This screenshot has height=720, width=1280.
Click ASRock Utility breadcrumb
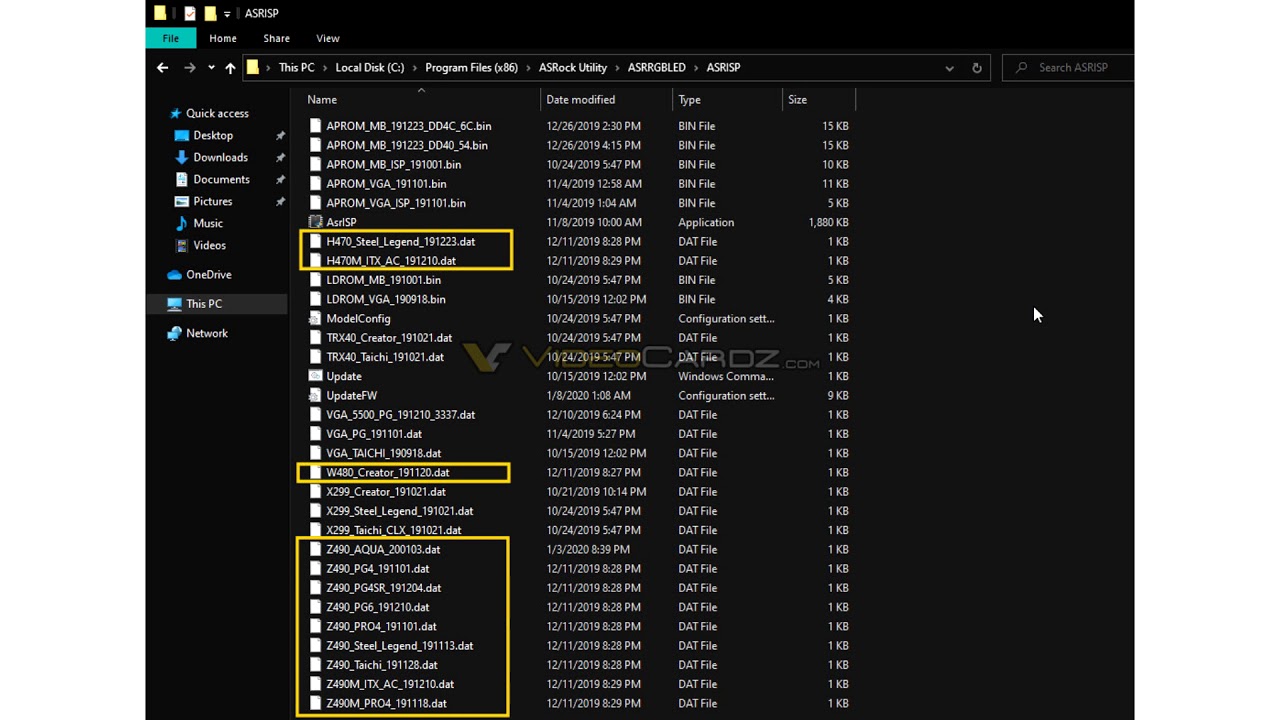click(x=573, y=67)
